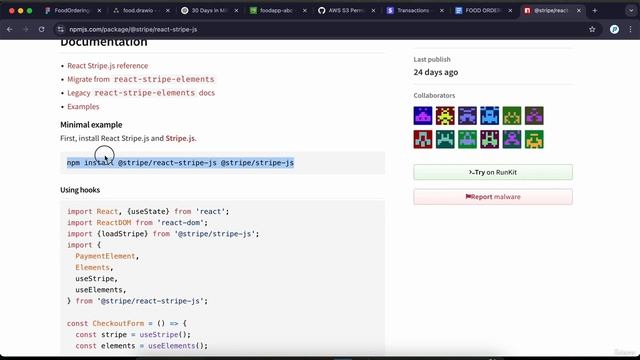Close the Transactions tab
This screenshot has height=360, width=640.
442,11
